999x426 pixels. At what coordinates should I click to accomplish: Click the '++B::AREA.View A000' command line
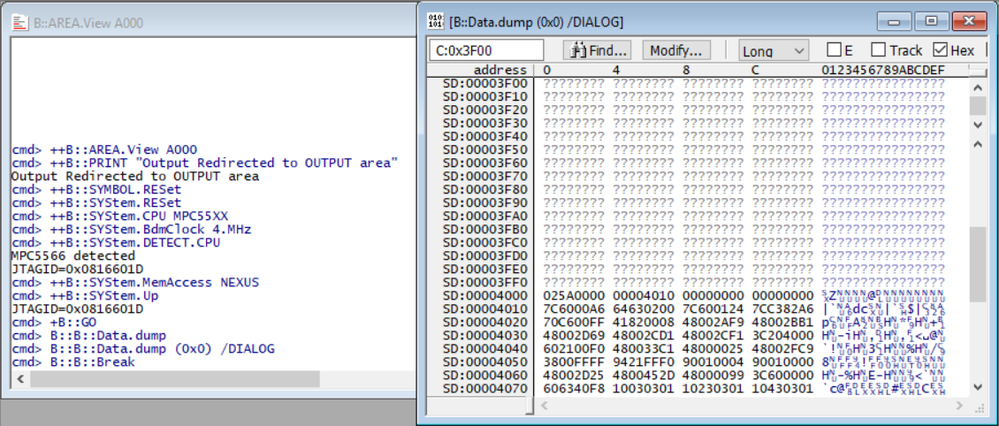pyautogui.click(x=104, y=150)
